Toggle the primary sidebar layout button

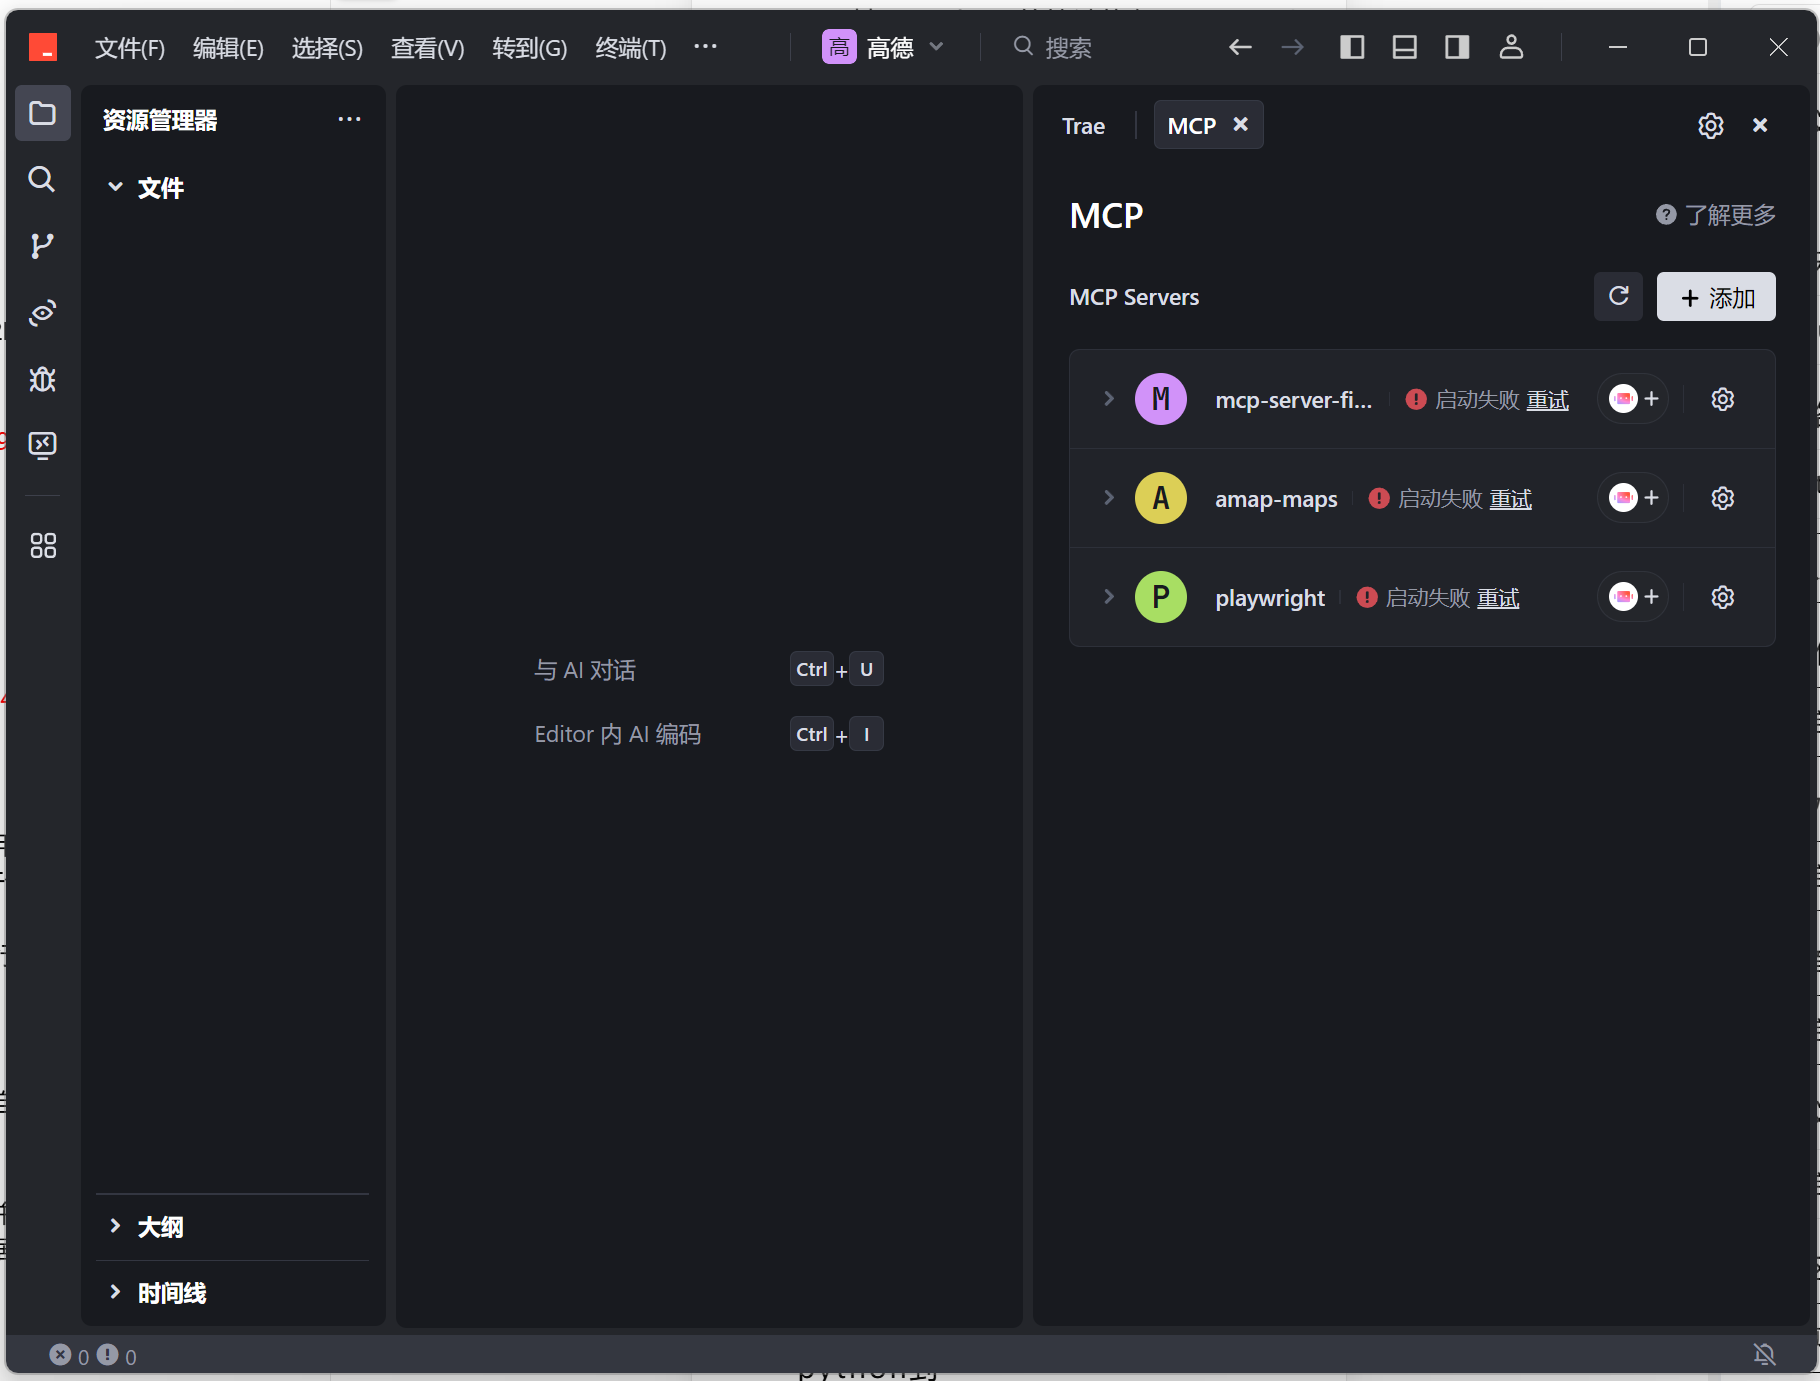point(1352,47)
